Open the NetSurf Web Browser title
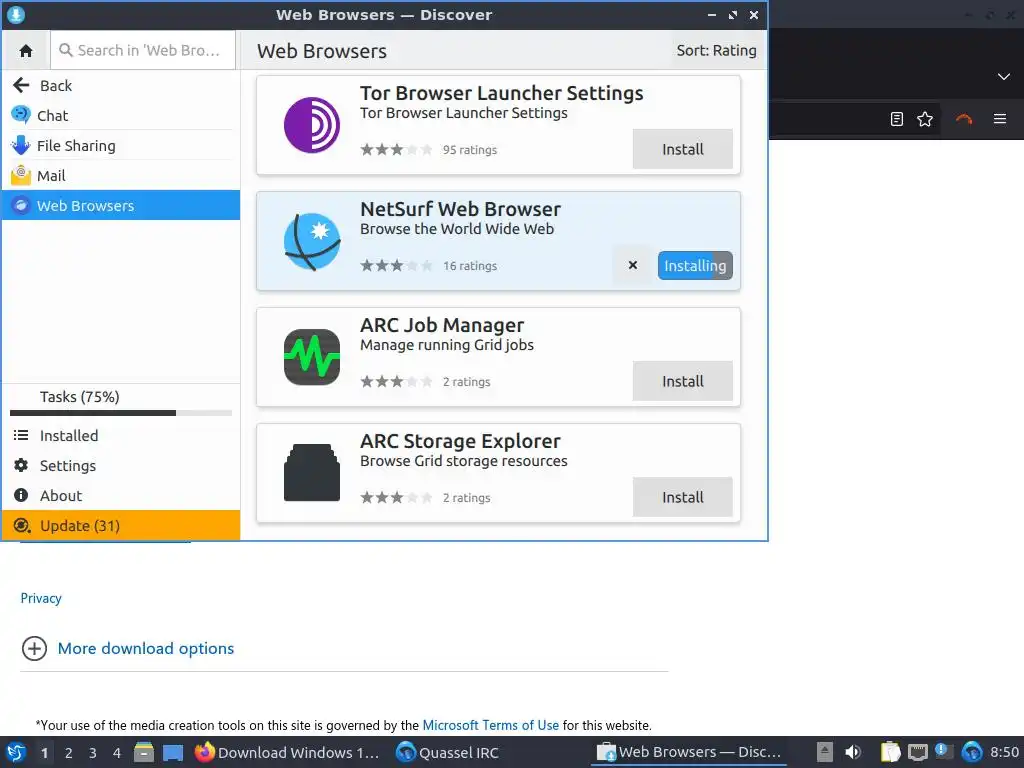This screenshot has height=768, width=1024. click(460, 209)
